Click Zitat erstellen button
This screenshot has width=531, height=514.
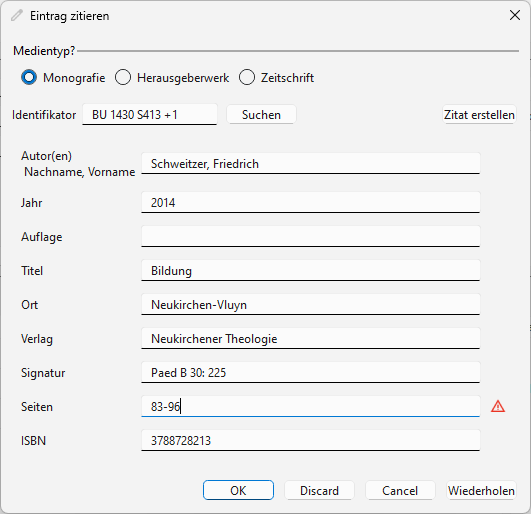[x=479, y=115]
